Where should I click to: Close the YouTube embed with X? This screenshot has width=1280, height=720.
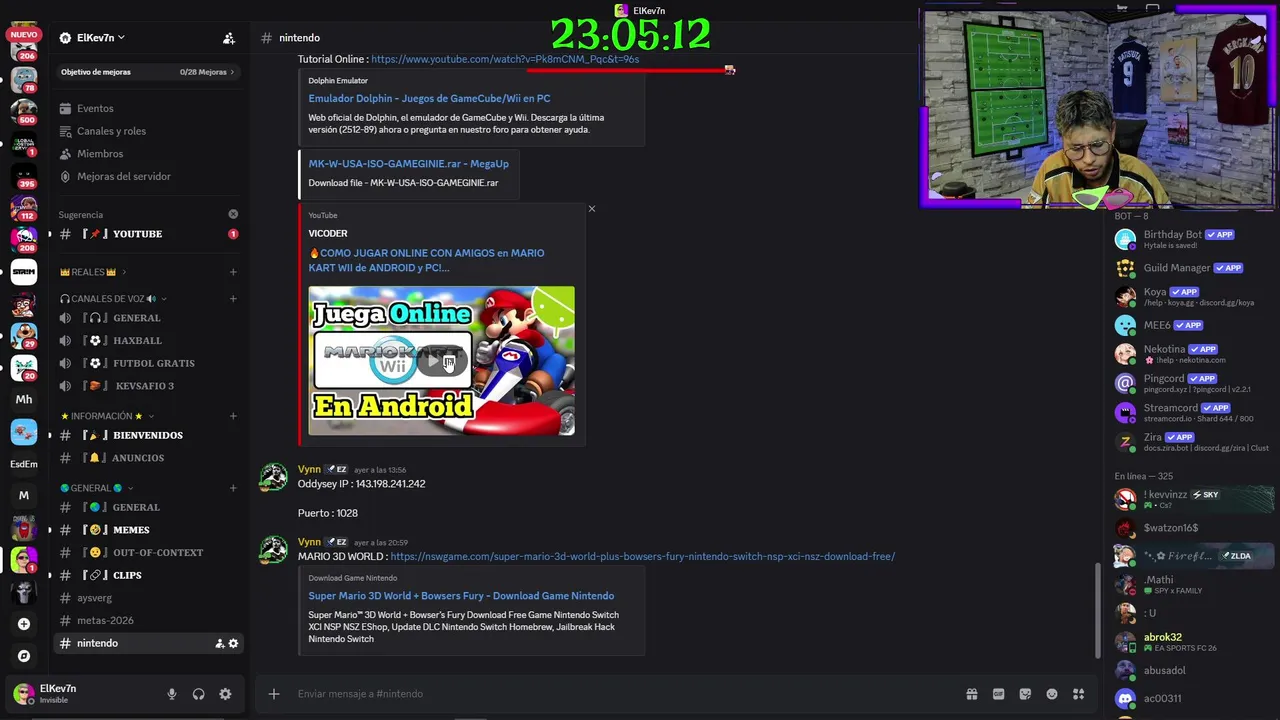(x=592, y=209)
